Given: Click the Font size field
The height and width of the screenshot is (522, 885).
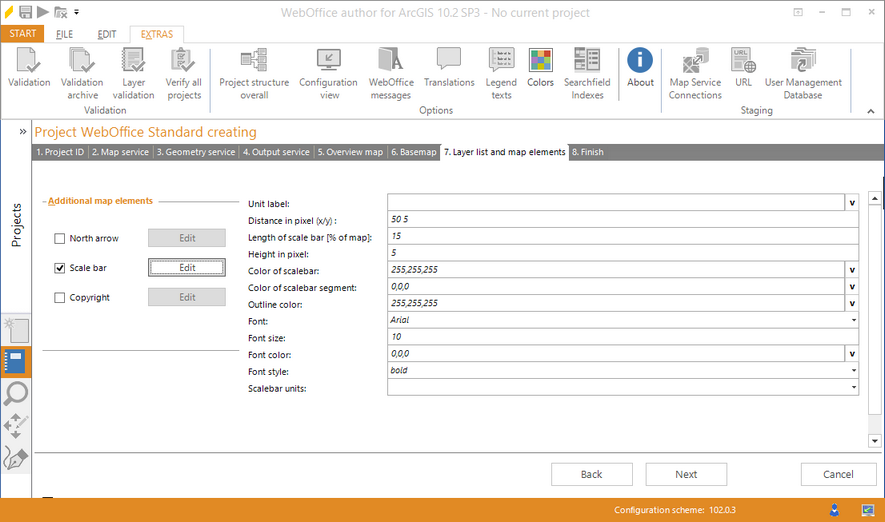Looking at the screenshot, I should 623,337.
